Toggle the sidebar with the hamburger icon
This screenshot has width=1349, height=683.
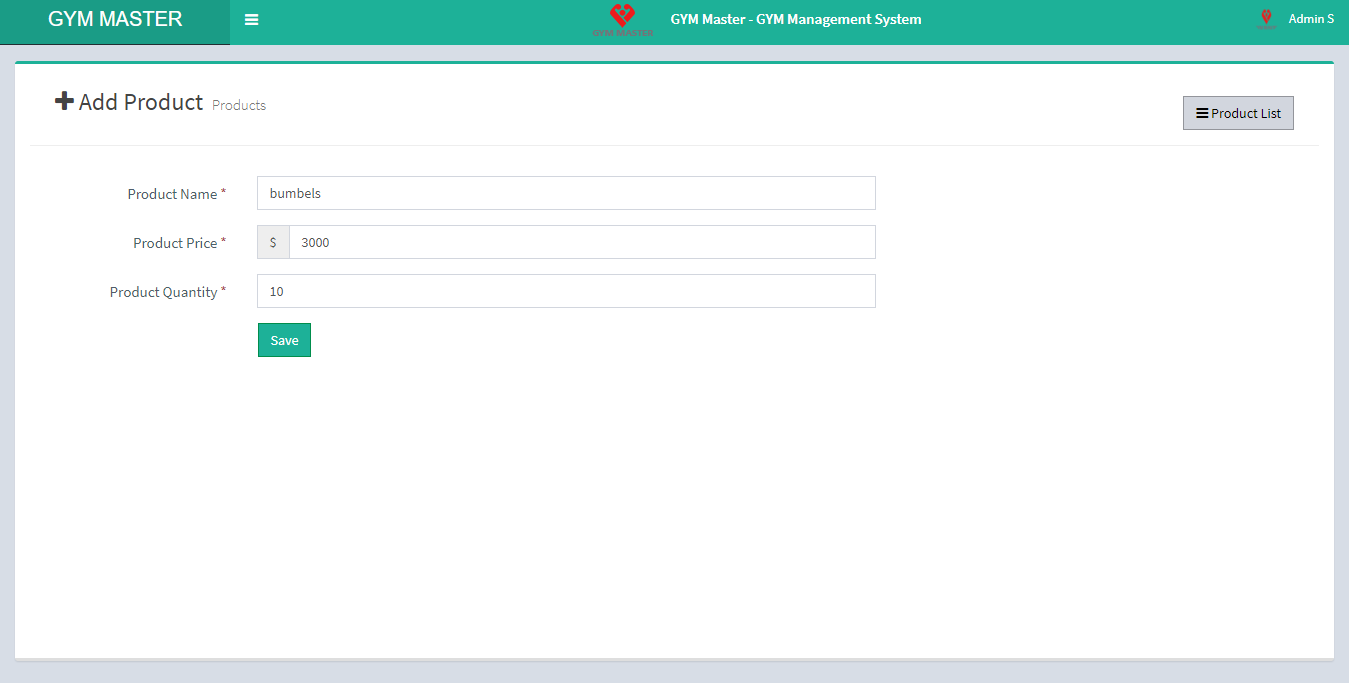coord(252,20)
